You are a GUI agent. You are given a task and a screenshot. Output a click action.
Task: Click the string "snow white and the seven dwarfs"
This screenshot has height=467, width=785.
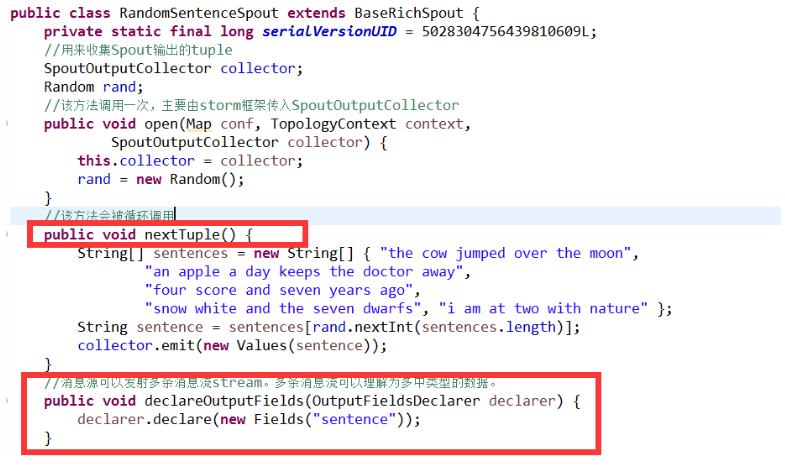(x=283, y=308)
